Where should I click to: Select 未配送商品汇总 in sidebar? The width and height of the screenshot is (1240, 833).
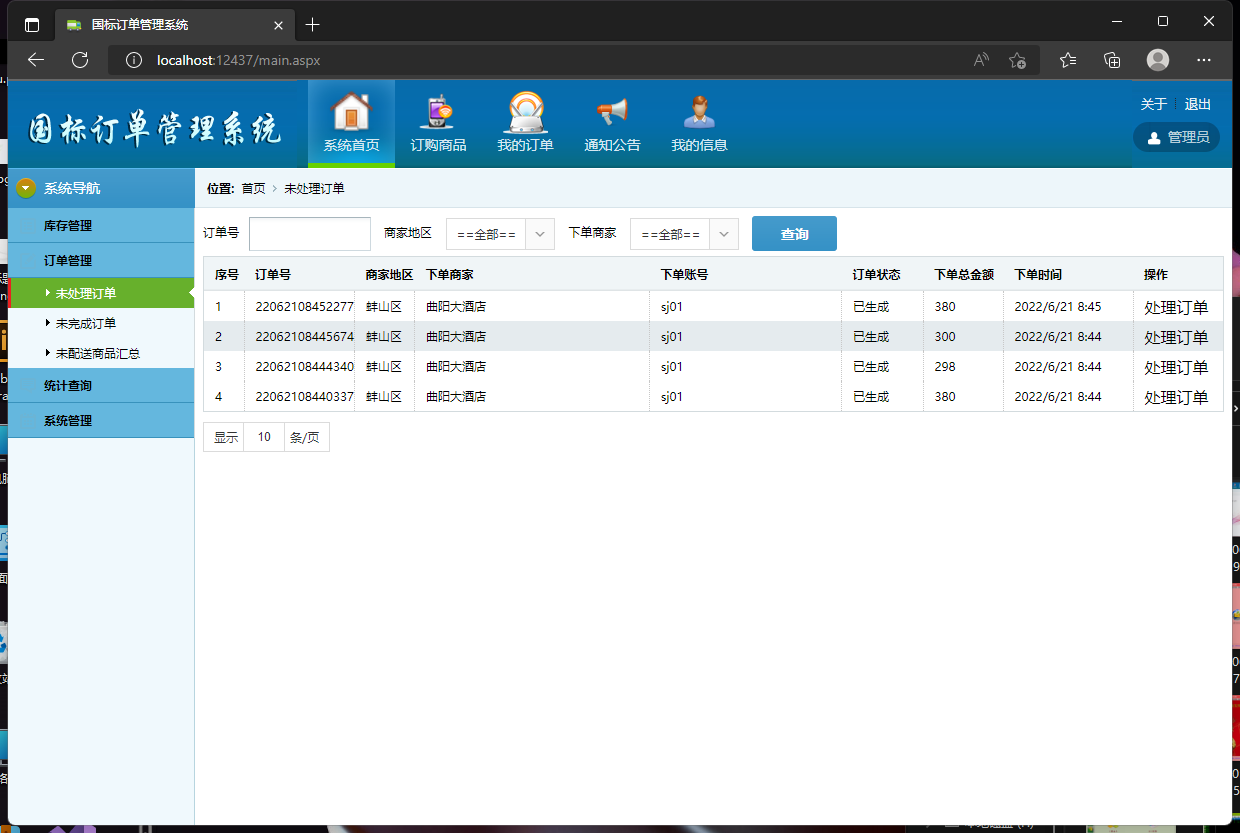[98, 353]
